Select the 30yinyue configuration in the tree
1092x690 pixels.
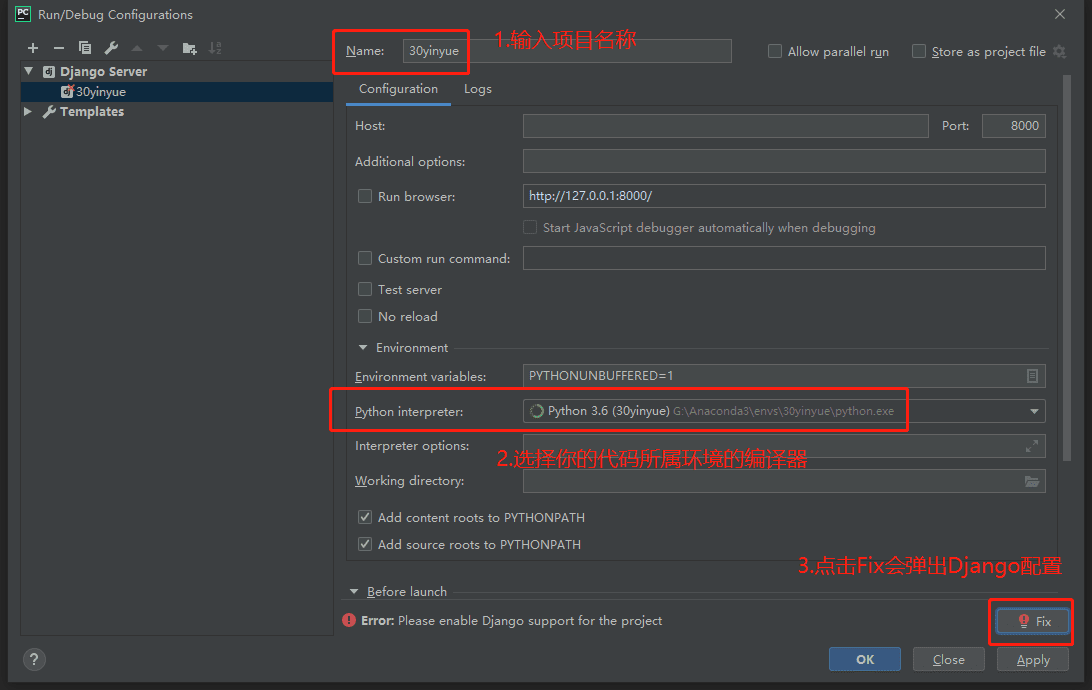(x=100, y=92)
